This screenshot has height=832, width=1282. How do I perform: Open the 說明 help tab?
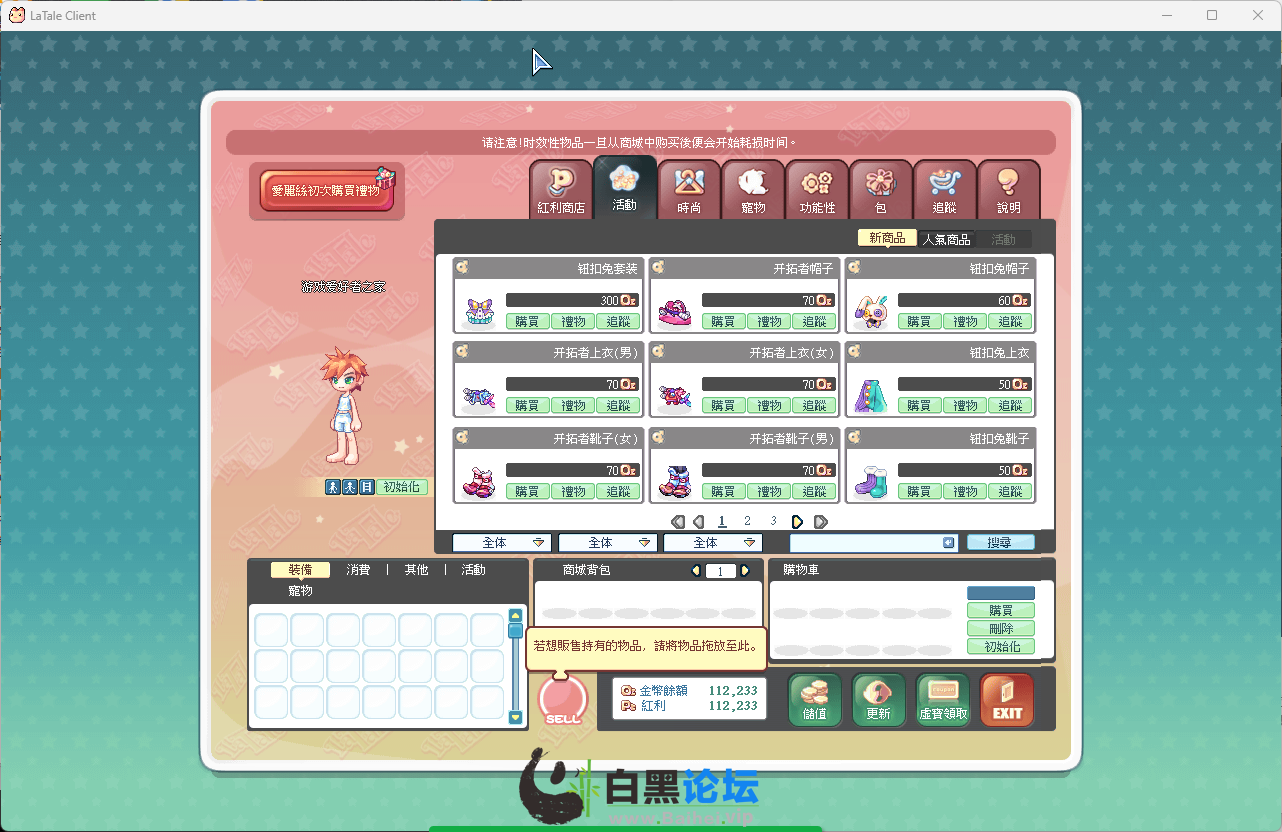pyautogui.click(x=1009, y=190)
